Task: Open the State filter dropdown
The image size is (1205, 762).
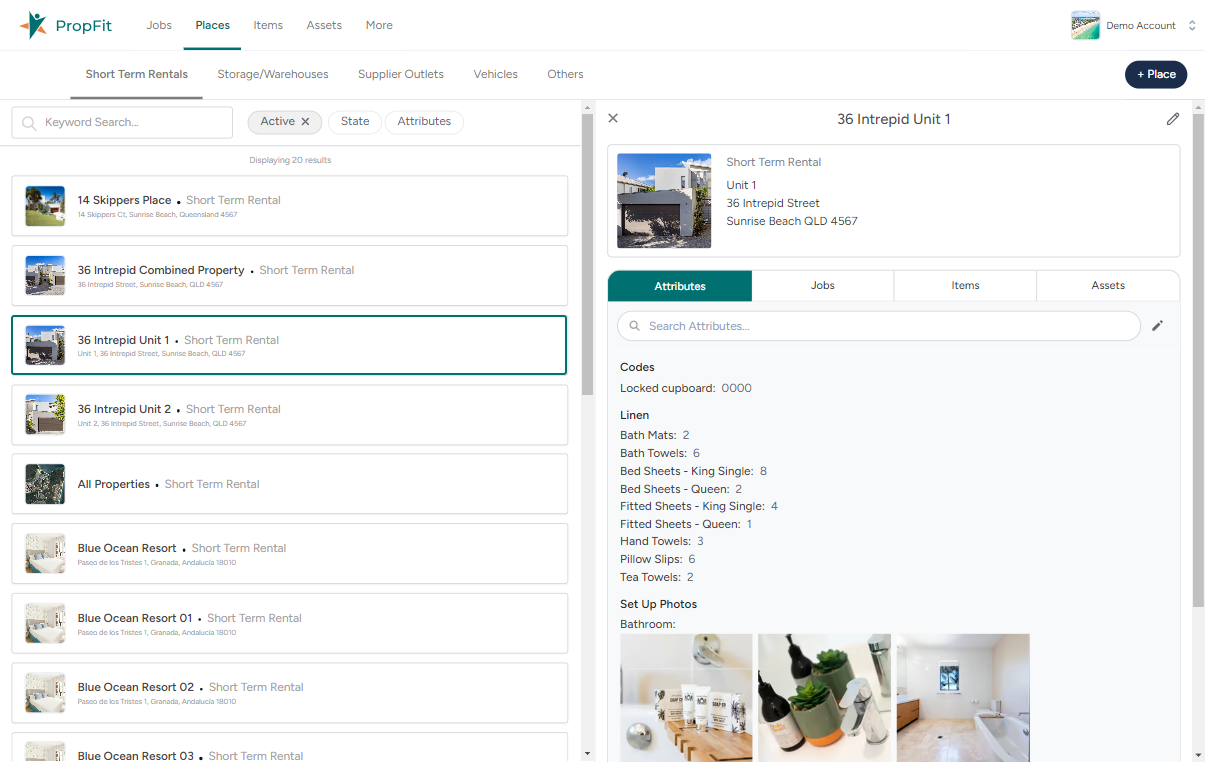Action: pos(354,122)
